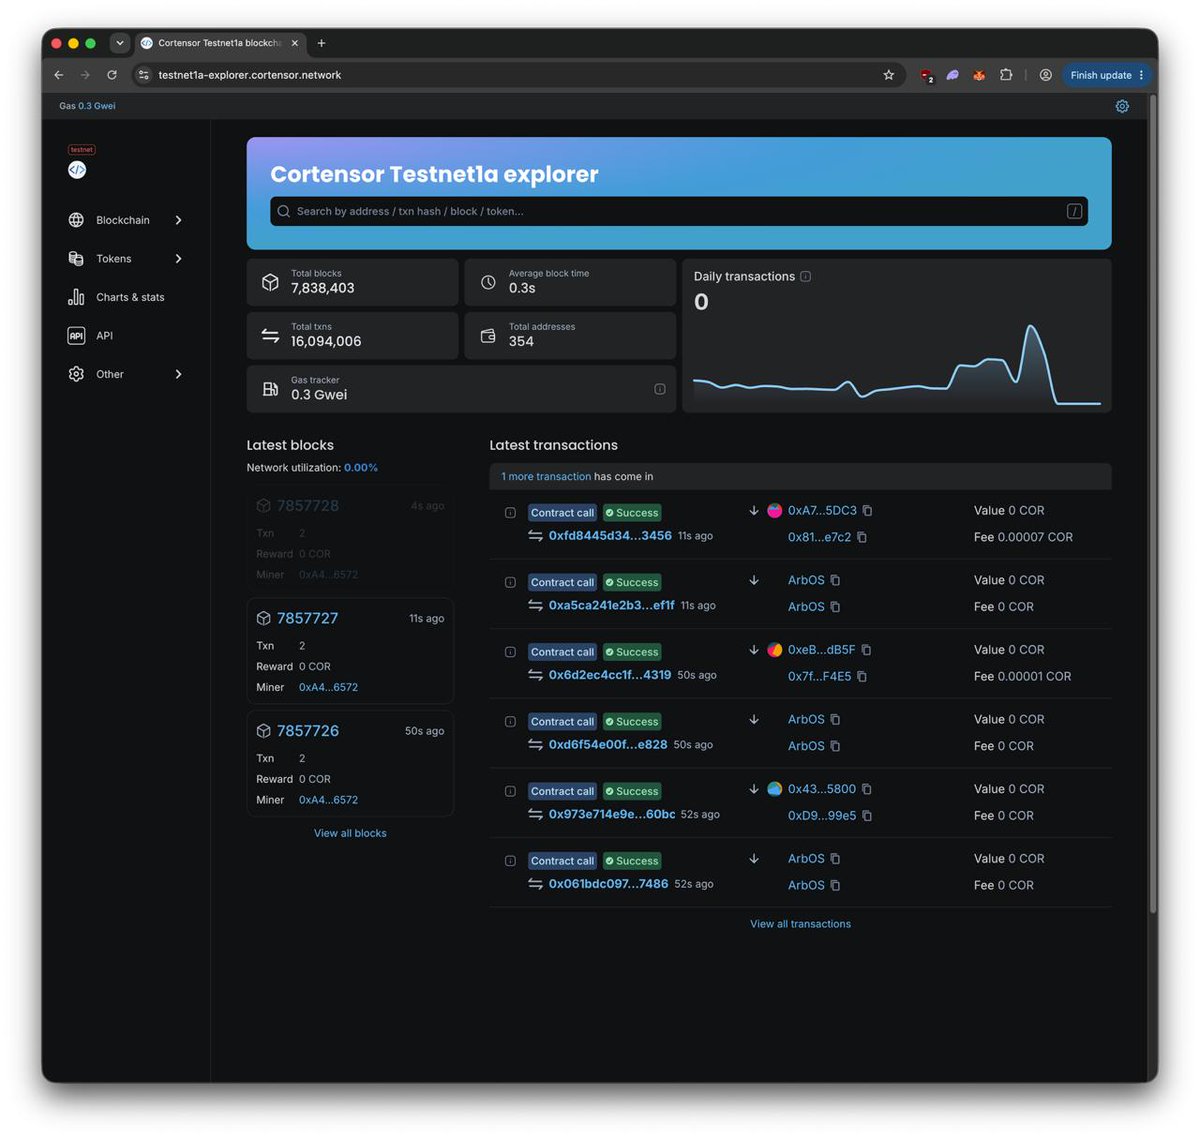
Task: Open a new browser tab
Action: point(321,43)
